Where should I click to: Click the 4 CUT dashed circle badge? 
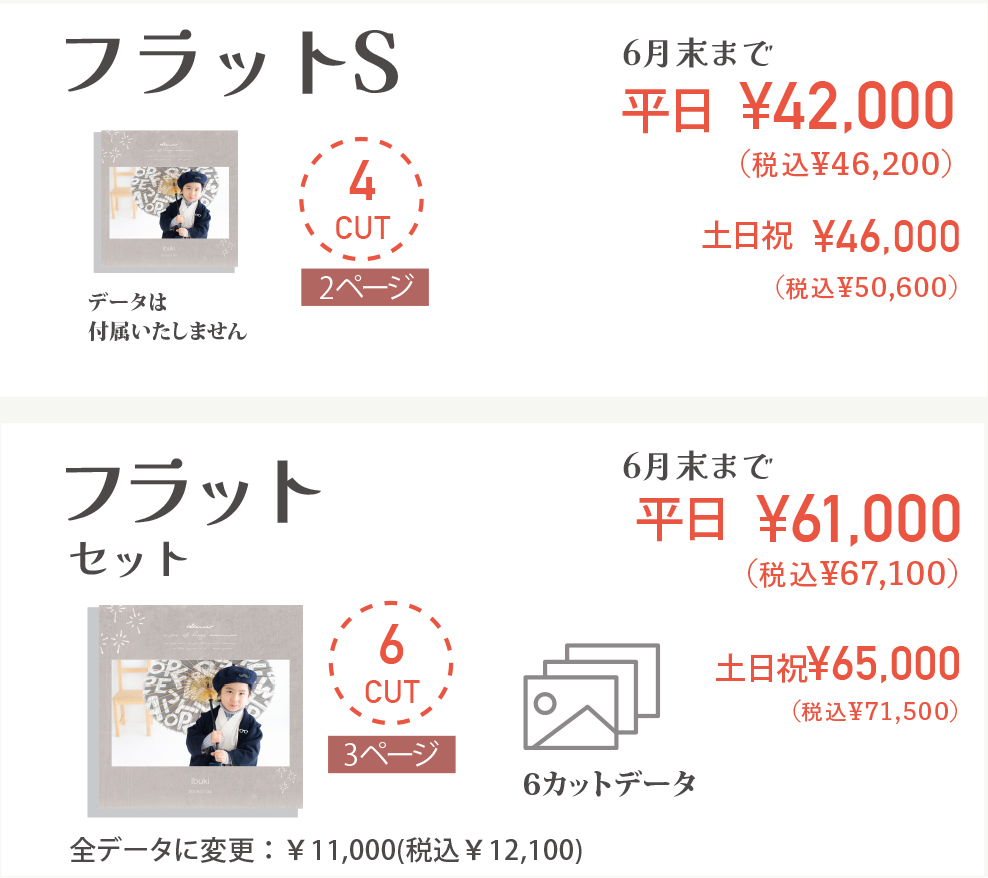(x=362, y=204)
